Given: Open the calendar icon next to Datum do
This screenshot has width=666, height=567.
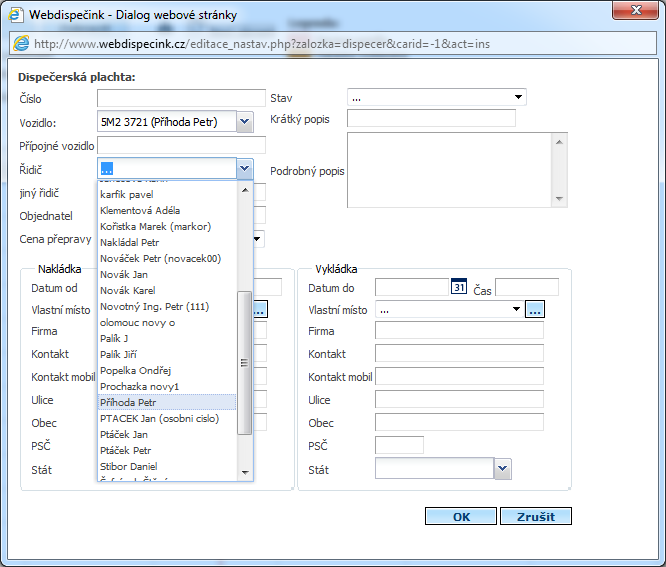Looking at the screenshot, I should [x=459, y=287].
